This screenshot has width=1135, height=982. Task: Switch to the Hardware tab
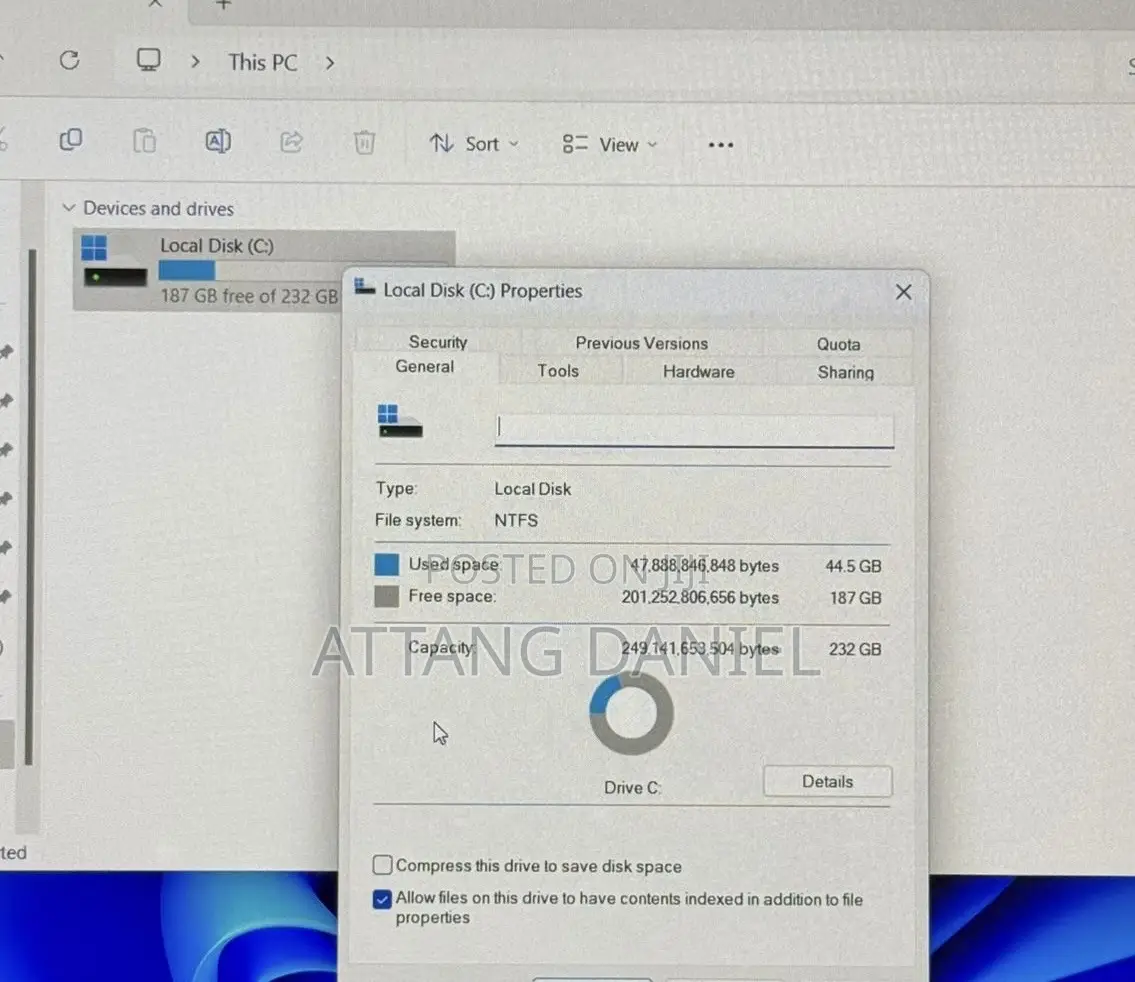(698, 371)
